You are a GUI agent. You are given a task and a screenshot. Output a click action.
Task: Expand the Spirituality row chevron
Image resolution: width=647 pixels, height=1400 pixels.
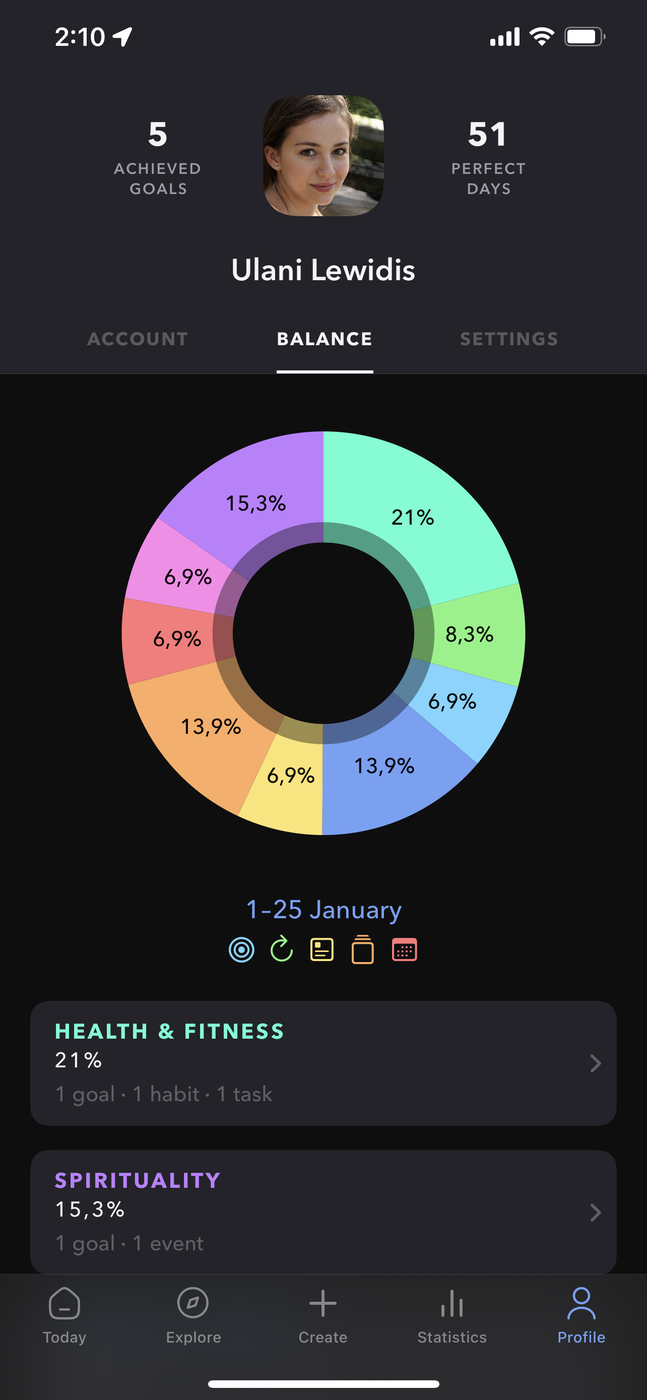(595, 1212)
